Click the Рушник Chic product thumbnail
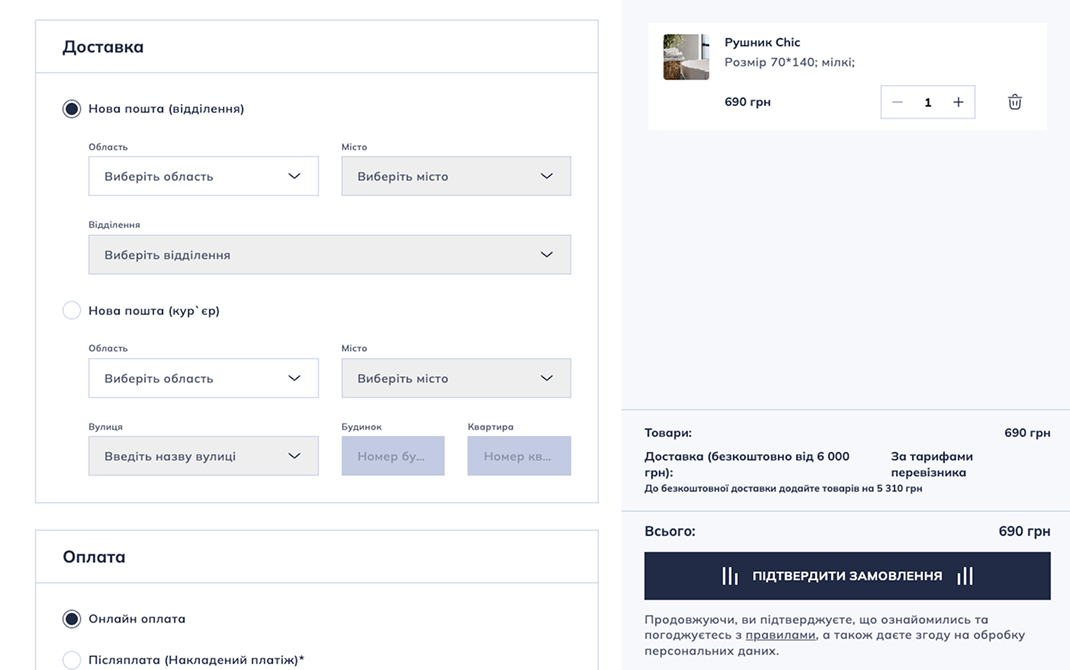The height and width of the screenshot is (670, 1070). click(686, 57)
